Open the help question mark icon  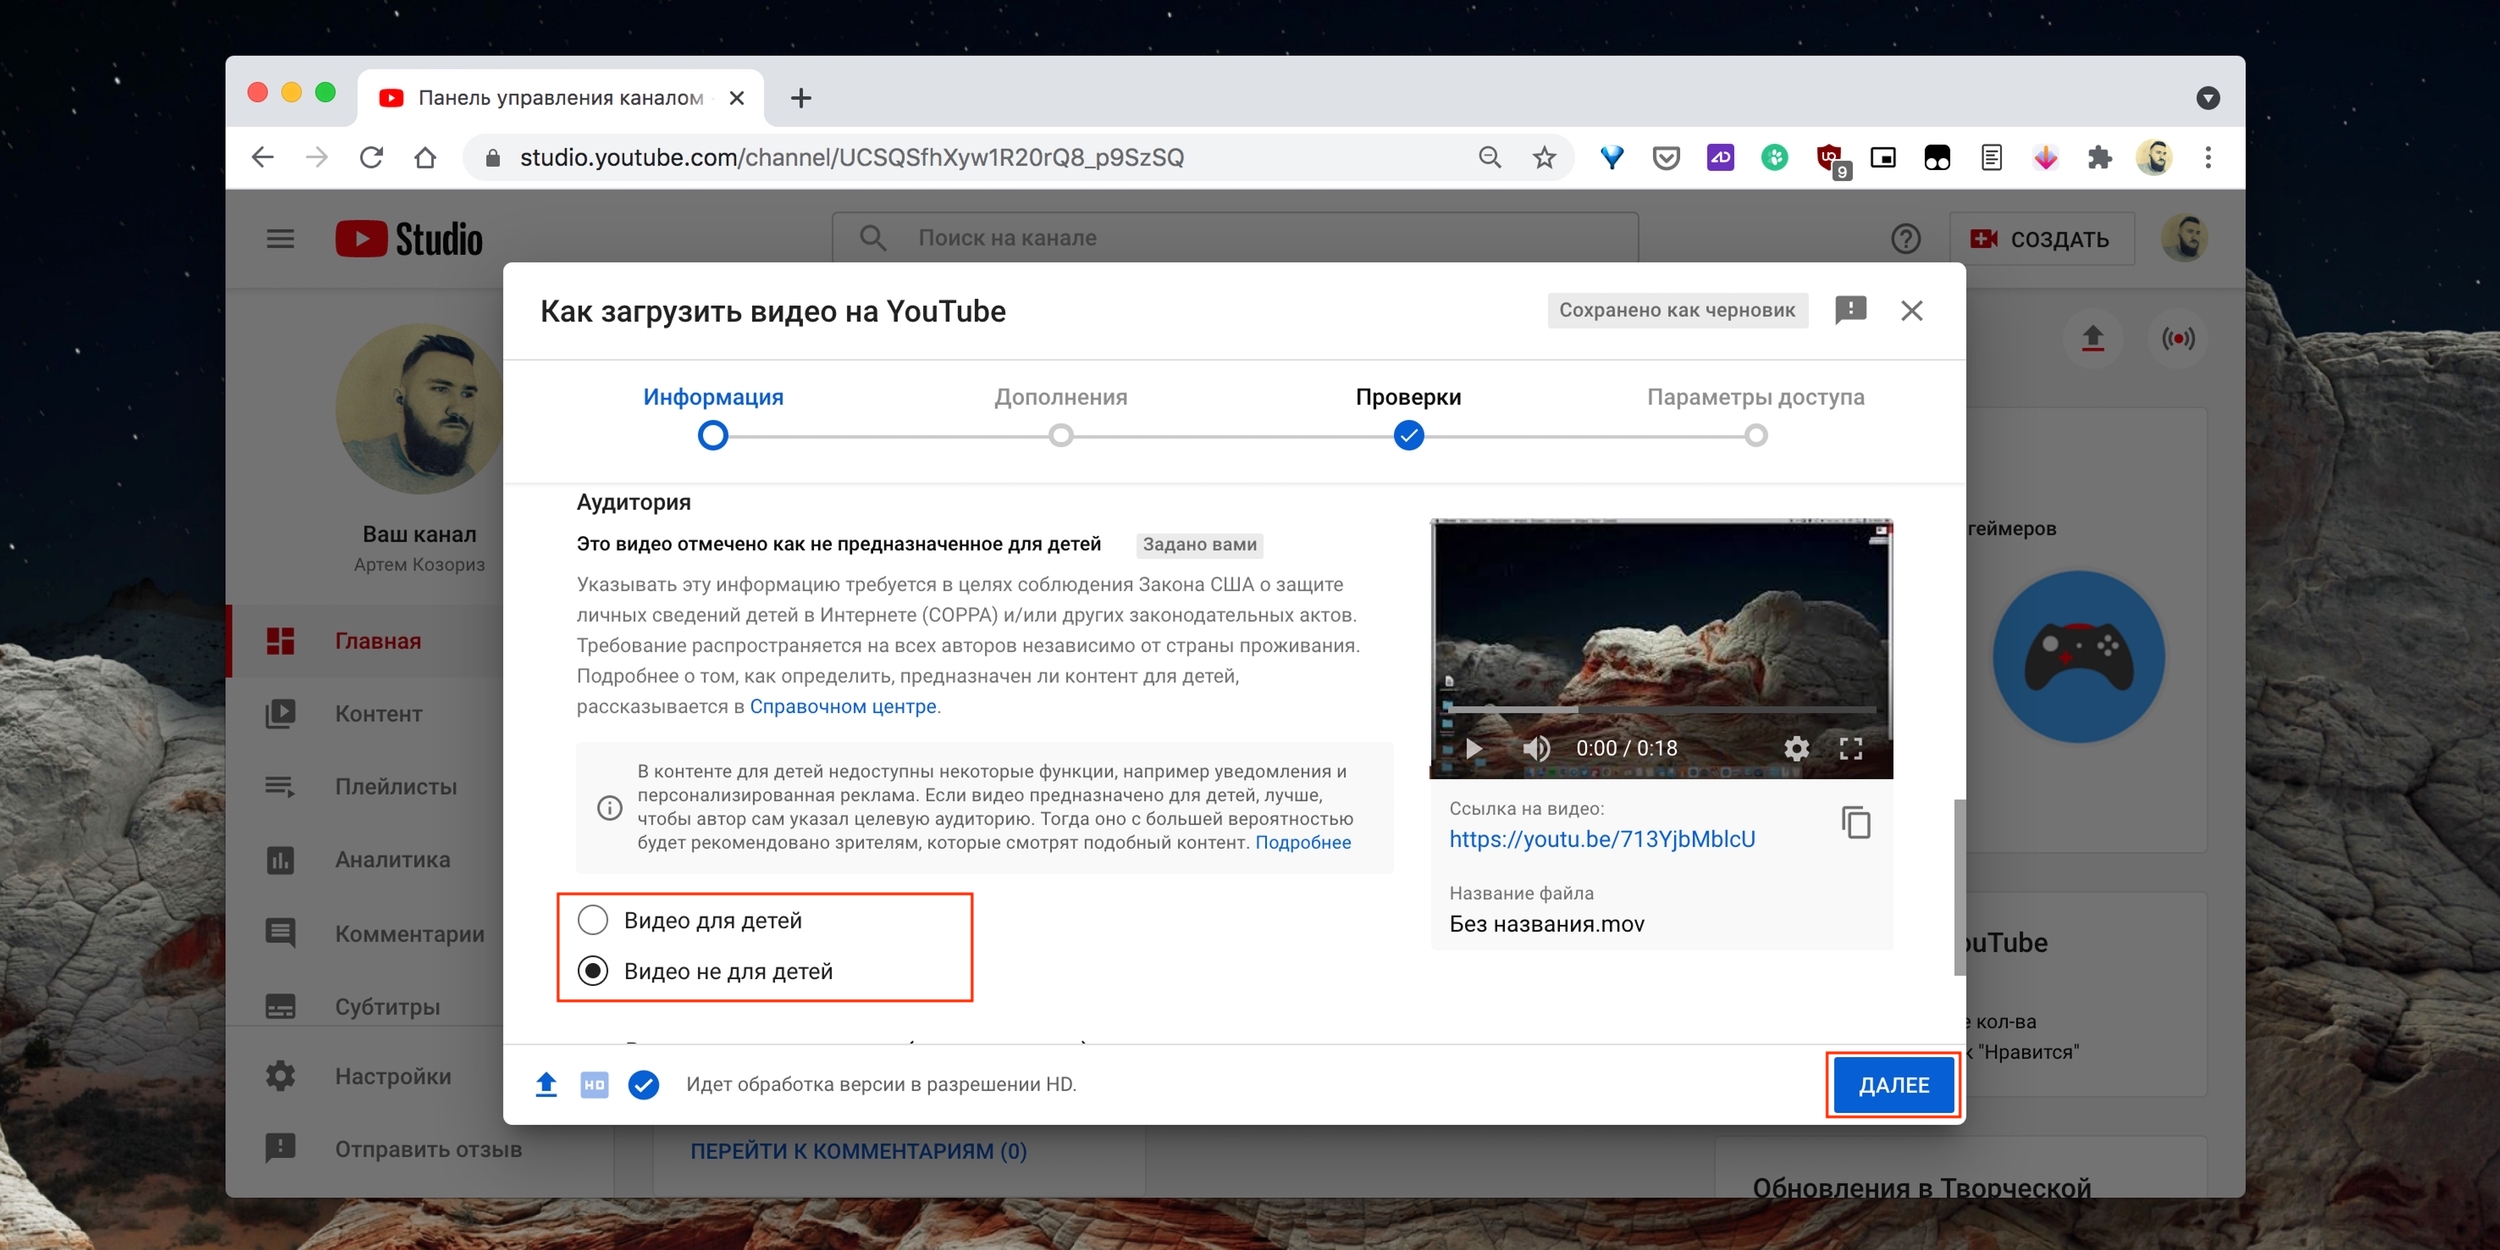point(1905,238)
